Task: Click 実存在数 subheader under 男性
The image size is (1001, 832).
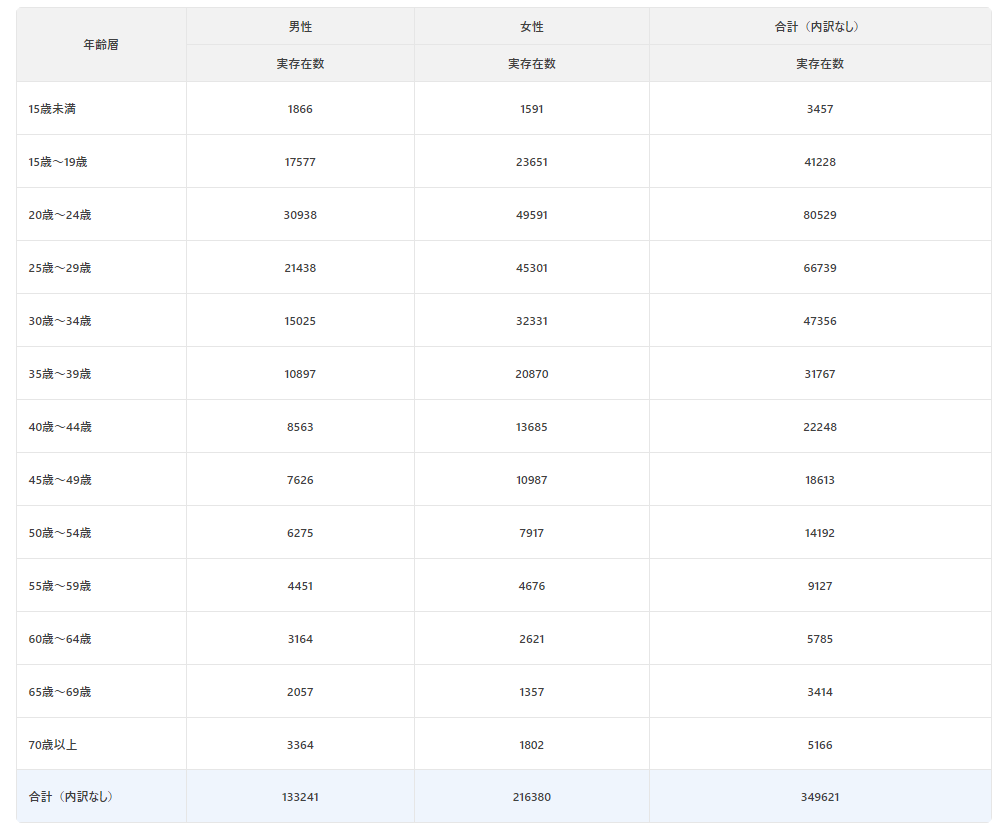Action: click(x=300, y=64)
